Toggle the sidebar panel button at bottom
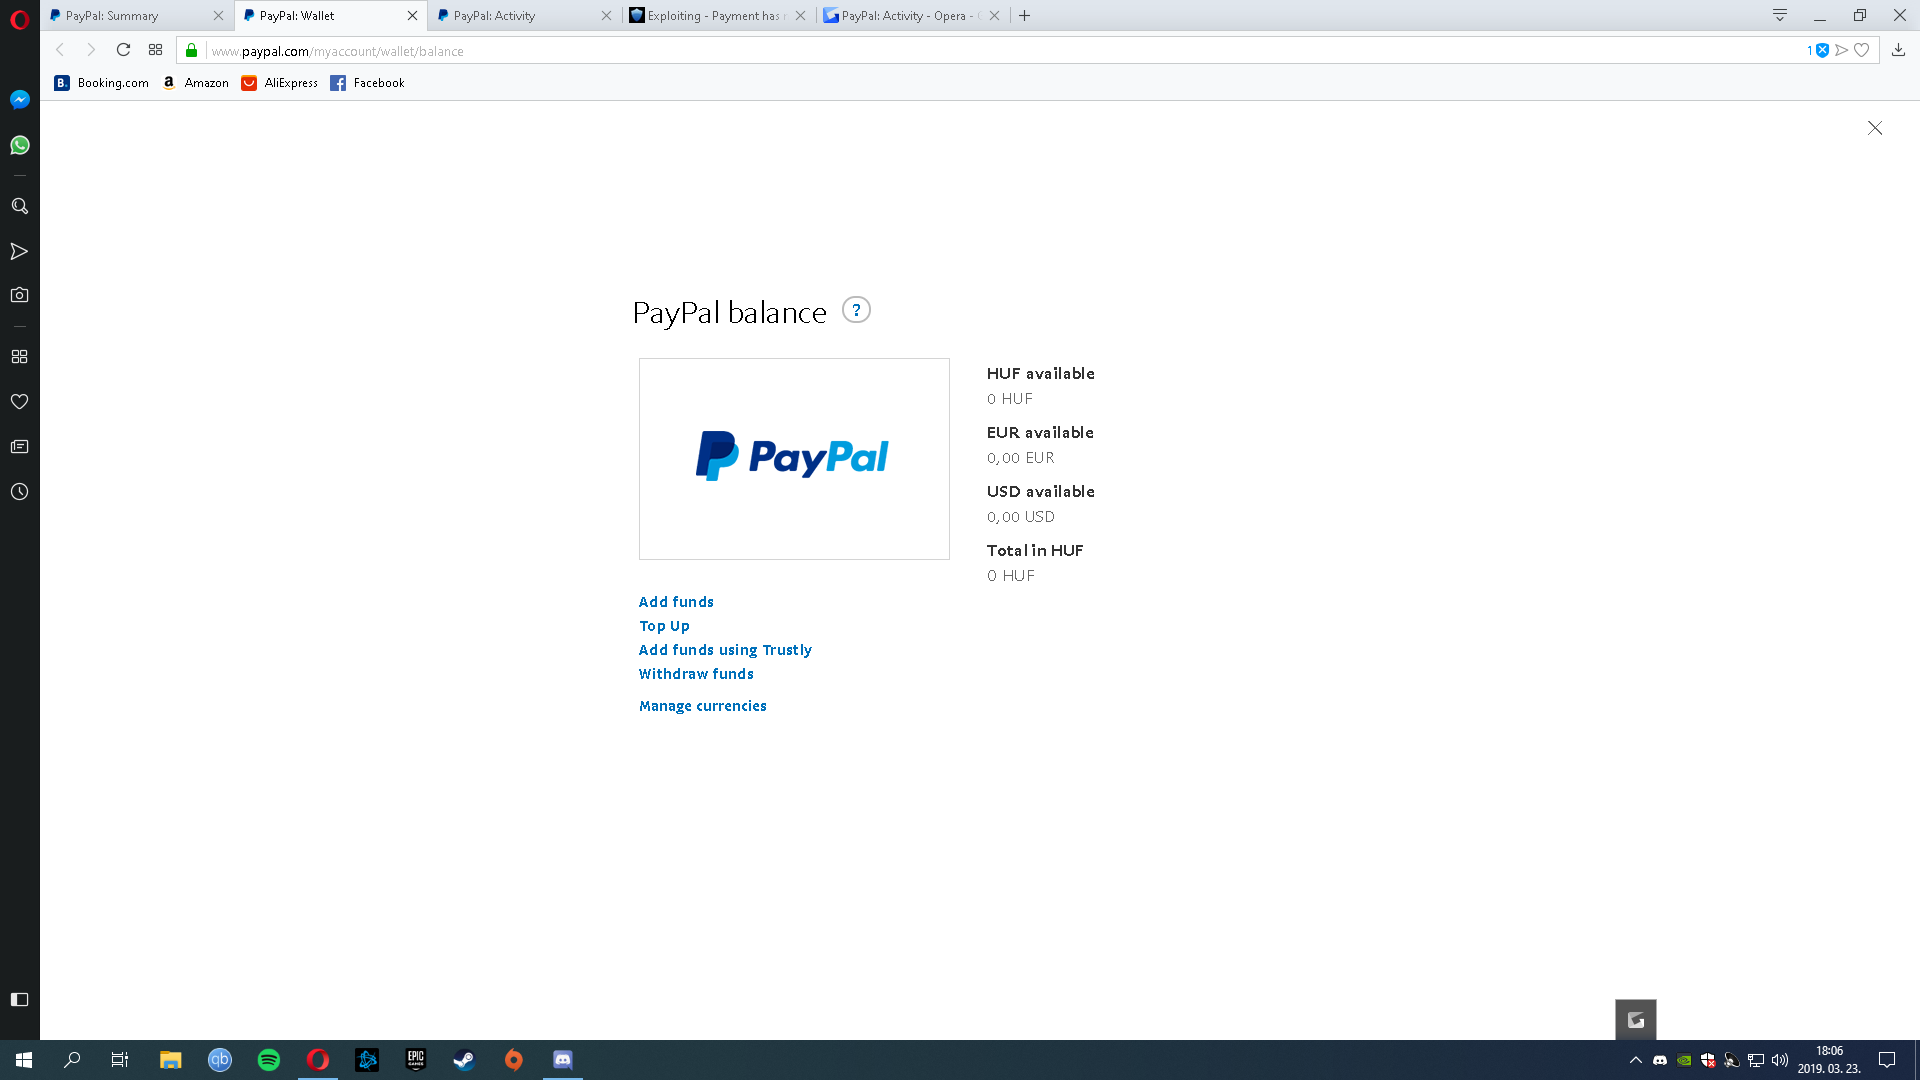Screen dimensions: 1920x1080 (19, 999)
